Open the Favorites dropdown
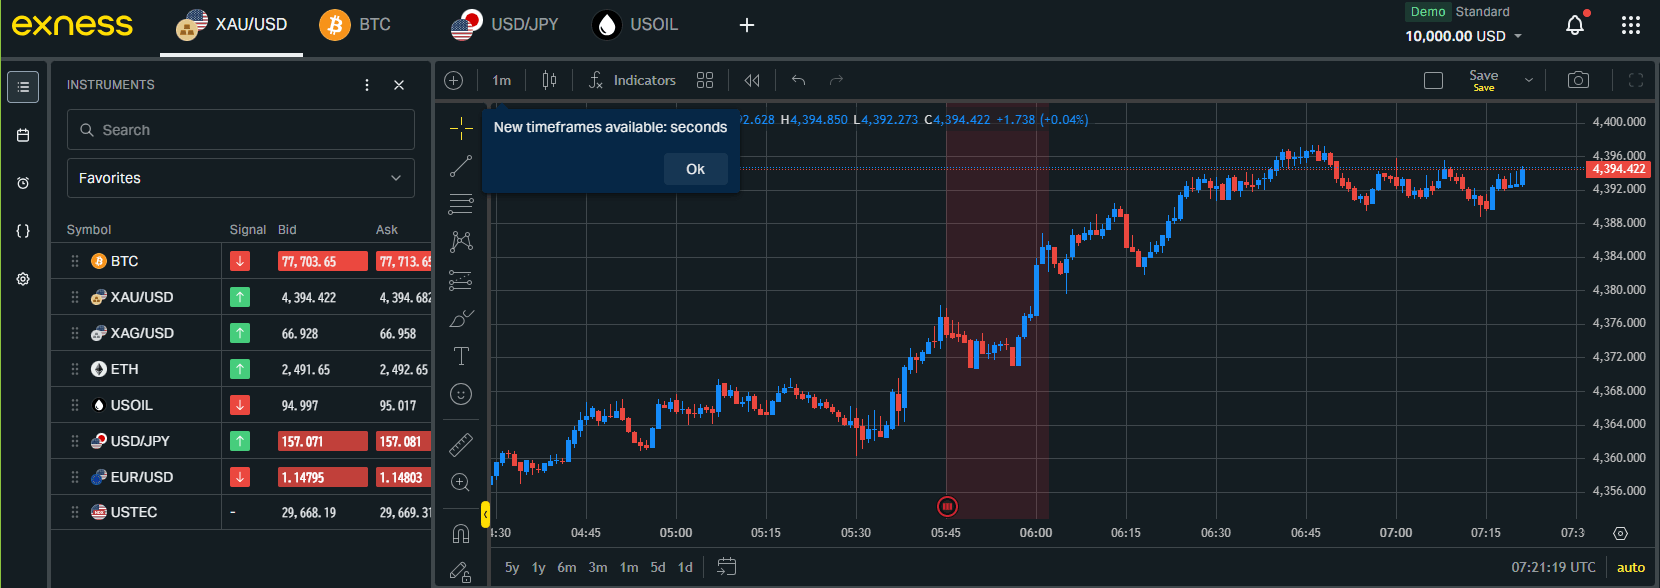Screen dimensions: 1660x588 [x=241, y=178]
